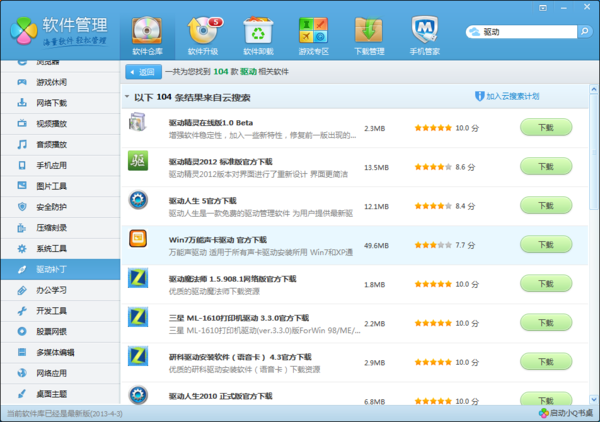Click the 驱动魔法师 Z app icon
Viewport: 600px width, 422px height.
click(x=138, y=278)
